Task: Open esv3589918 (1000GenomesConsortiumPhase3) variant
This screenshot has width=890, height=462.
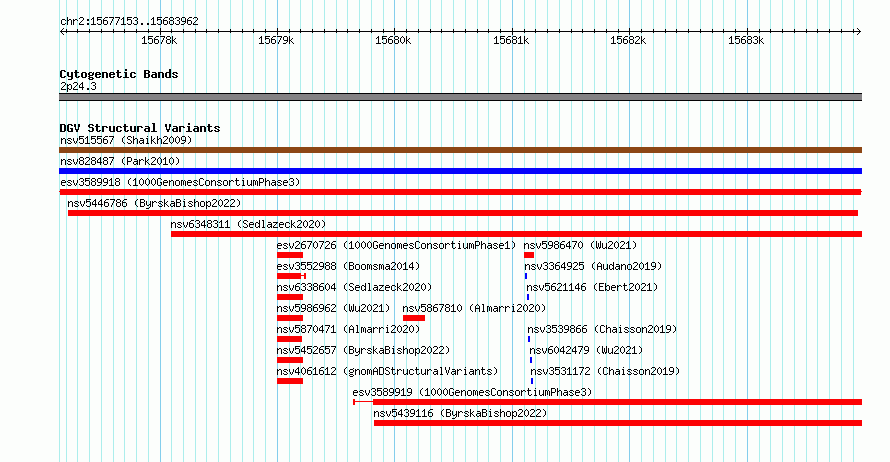Action: (180, 182)
